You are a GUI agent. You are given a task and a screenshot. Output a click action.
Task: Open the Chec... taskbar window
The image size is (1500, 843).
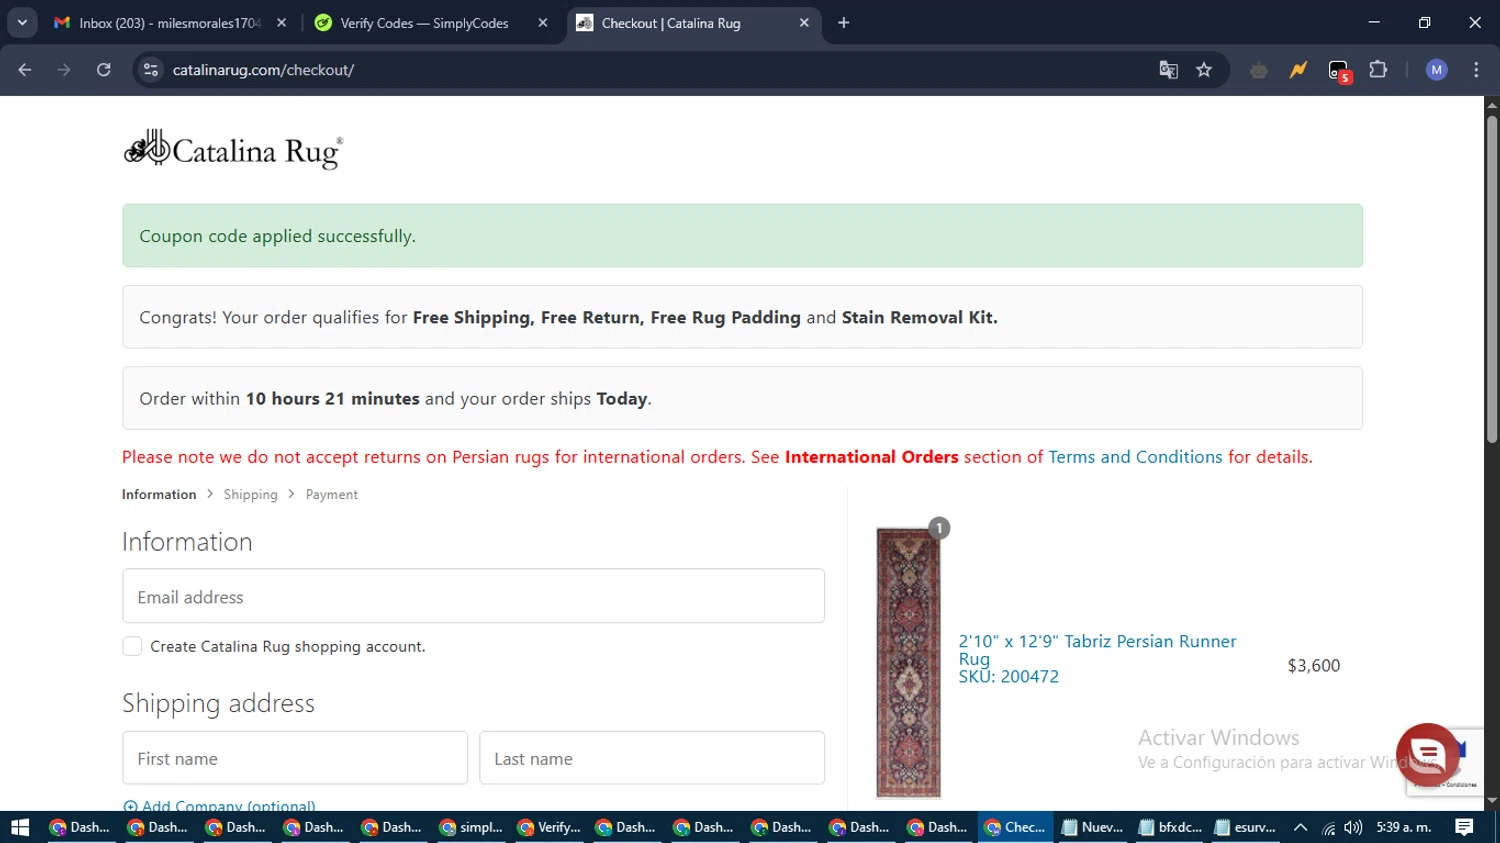click(x=1016, y=827)
